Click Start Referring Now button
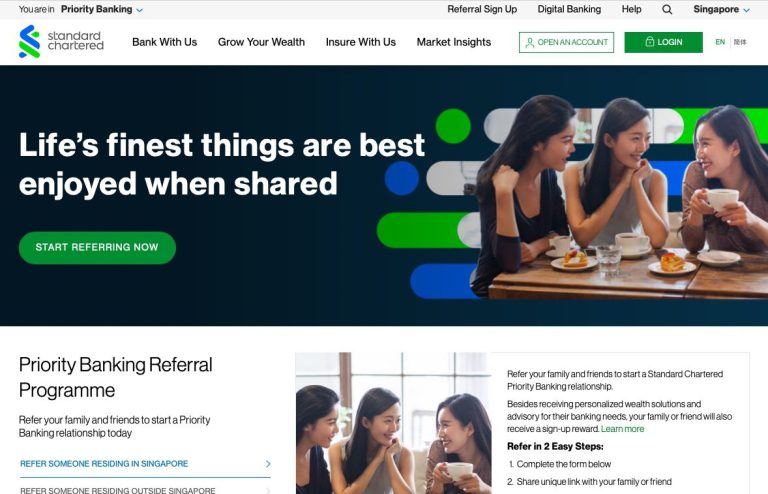This screenshot has height=494, width=768. 97,248
